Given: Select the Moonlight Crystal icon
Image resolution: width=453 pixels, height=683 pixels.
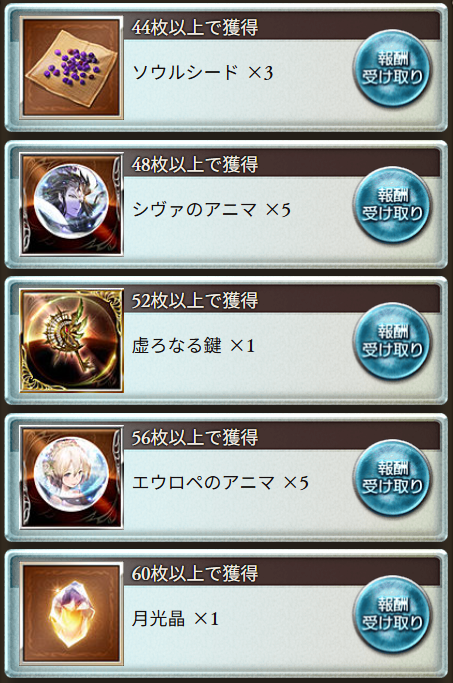Looking at the screenshot, I should click(x=71, y=614).
